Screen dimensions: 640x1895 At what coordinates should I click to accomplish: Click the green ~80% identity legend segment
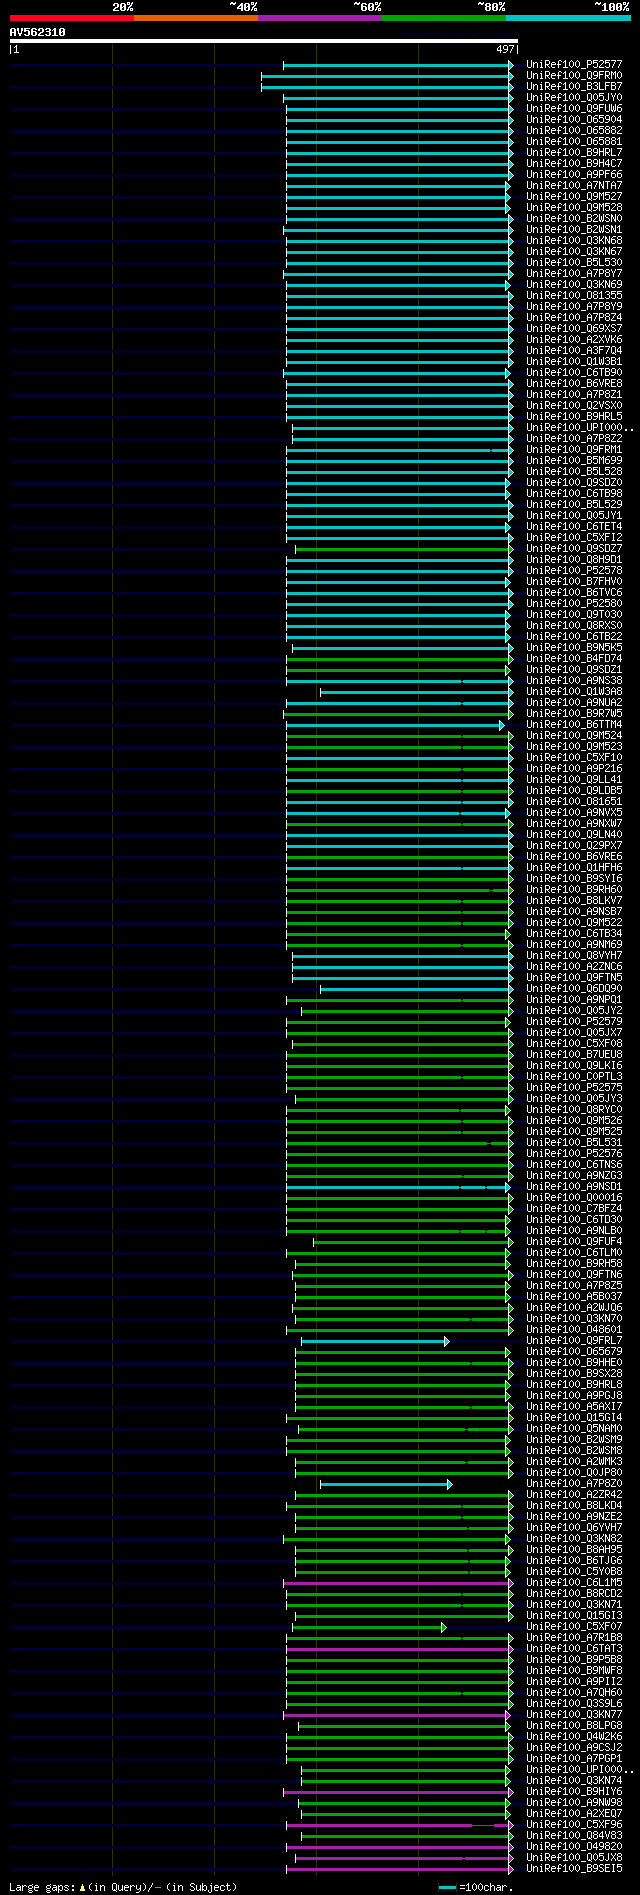coord(443,18)
